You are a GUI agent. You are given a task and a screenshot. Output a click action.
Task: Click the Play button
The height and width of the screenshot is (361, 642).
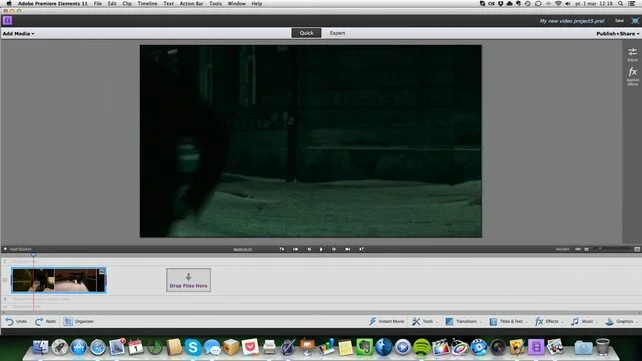321,249
